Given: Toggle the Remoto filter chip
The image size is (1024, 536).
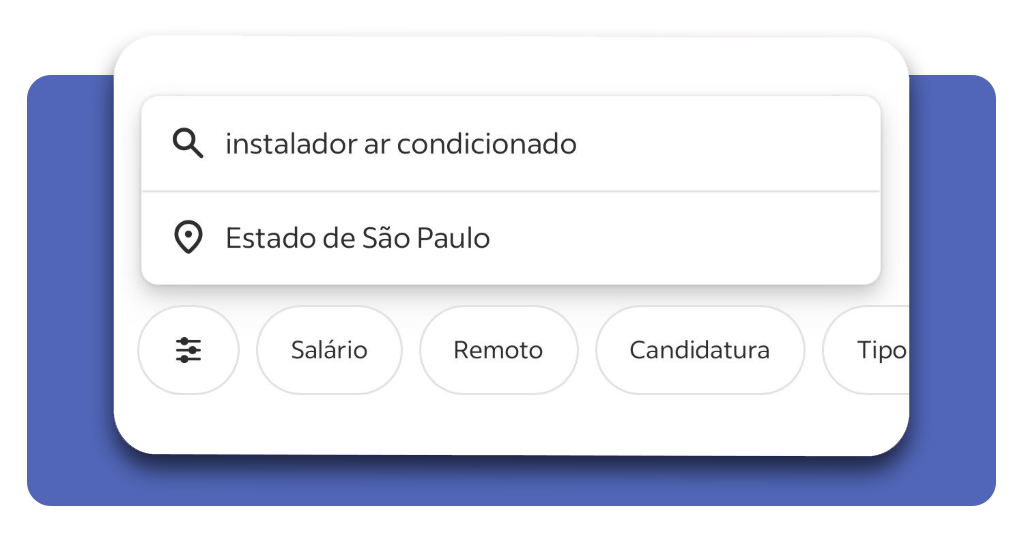Looking at the screenshot, I should tap(498, 350).
